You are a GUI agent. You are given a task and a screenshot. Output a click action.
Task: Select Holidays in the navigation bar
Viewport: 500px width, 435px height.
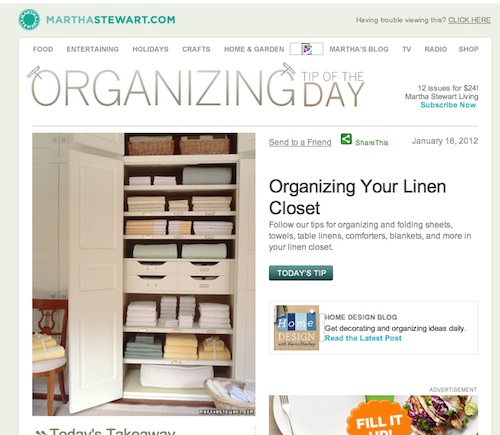[x=150, y=49]
